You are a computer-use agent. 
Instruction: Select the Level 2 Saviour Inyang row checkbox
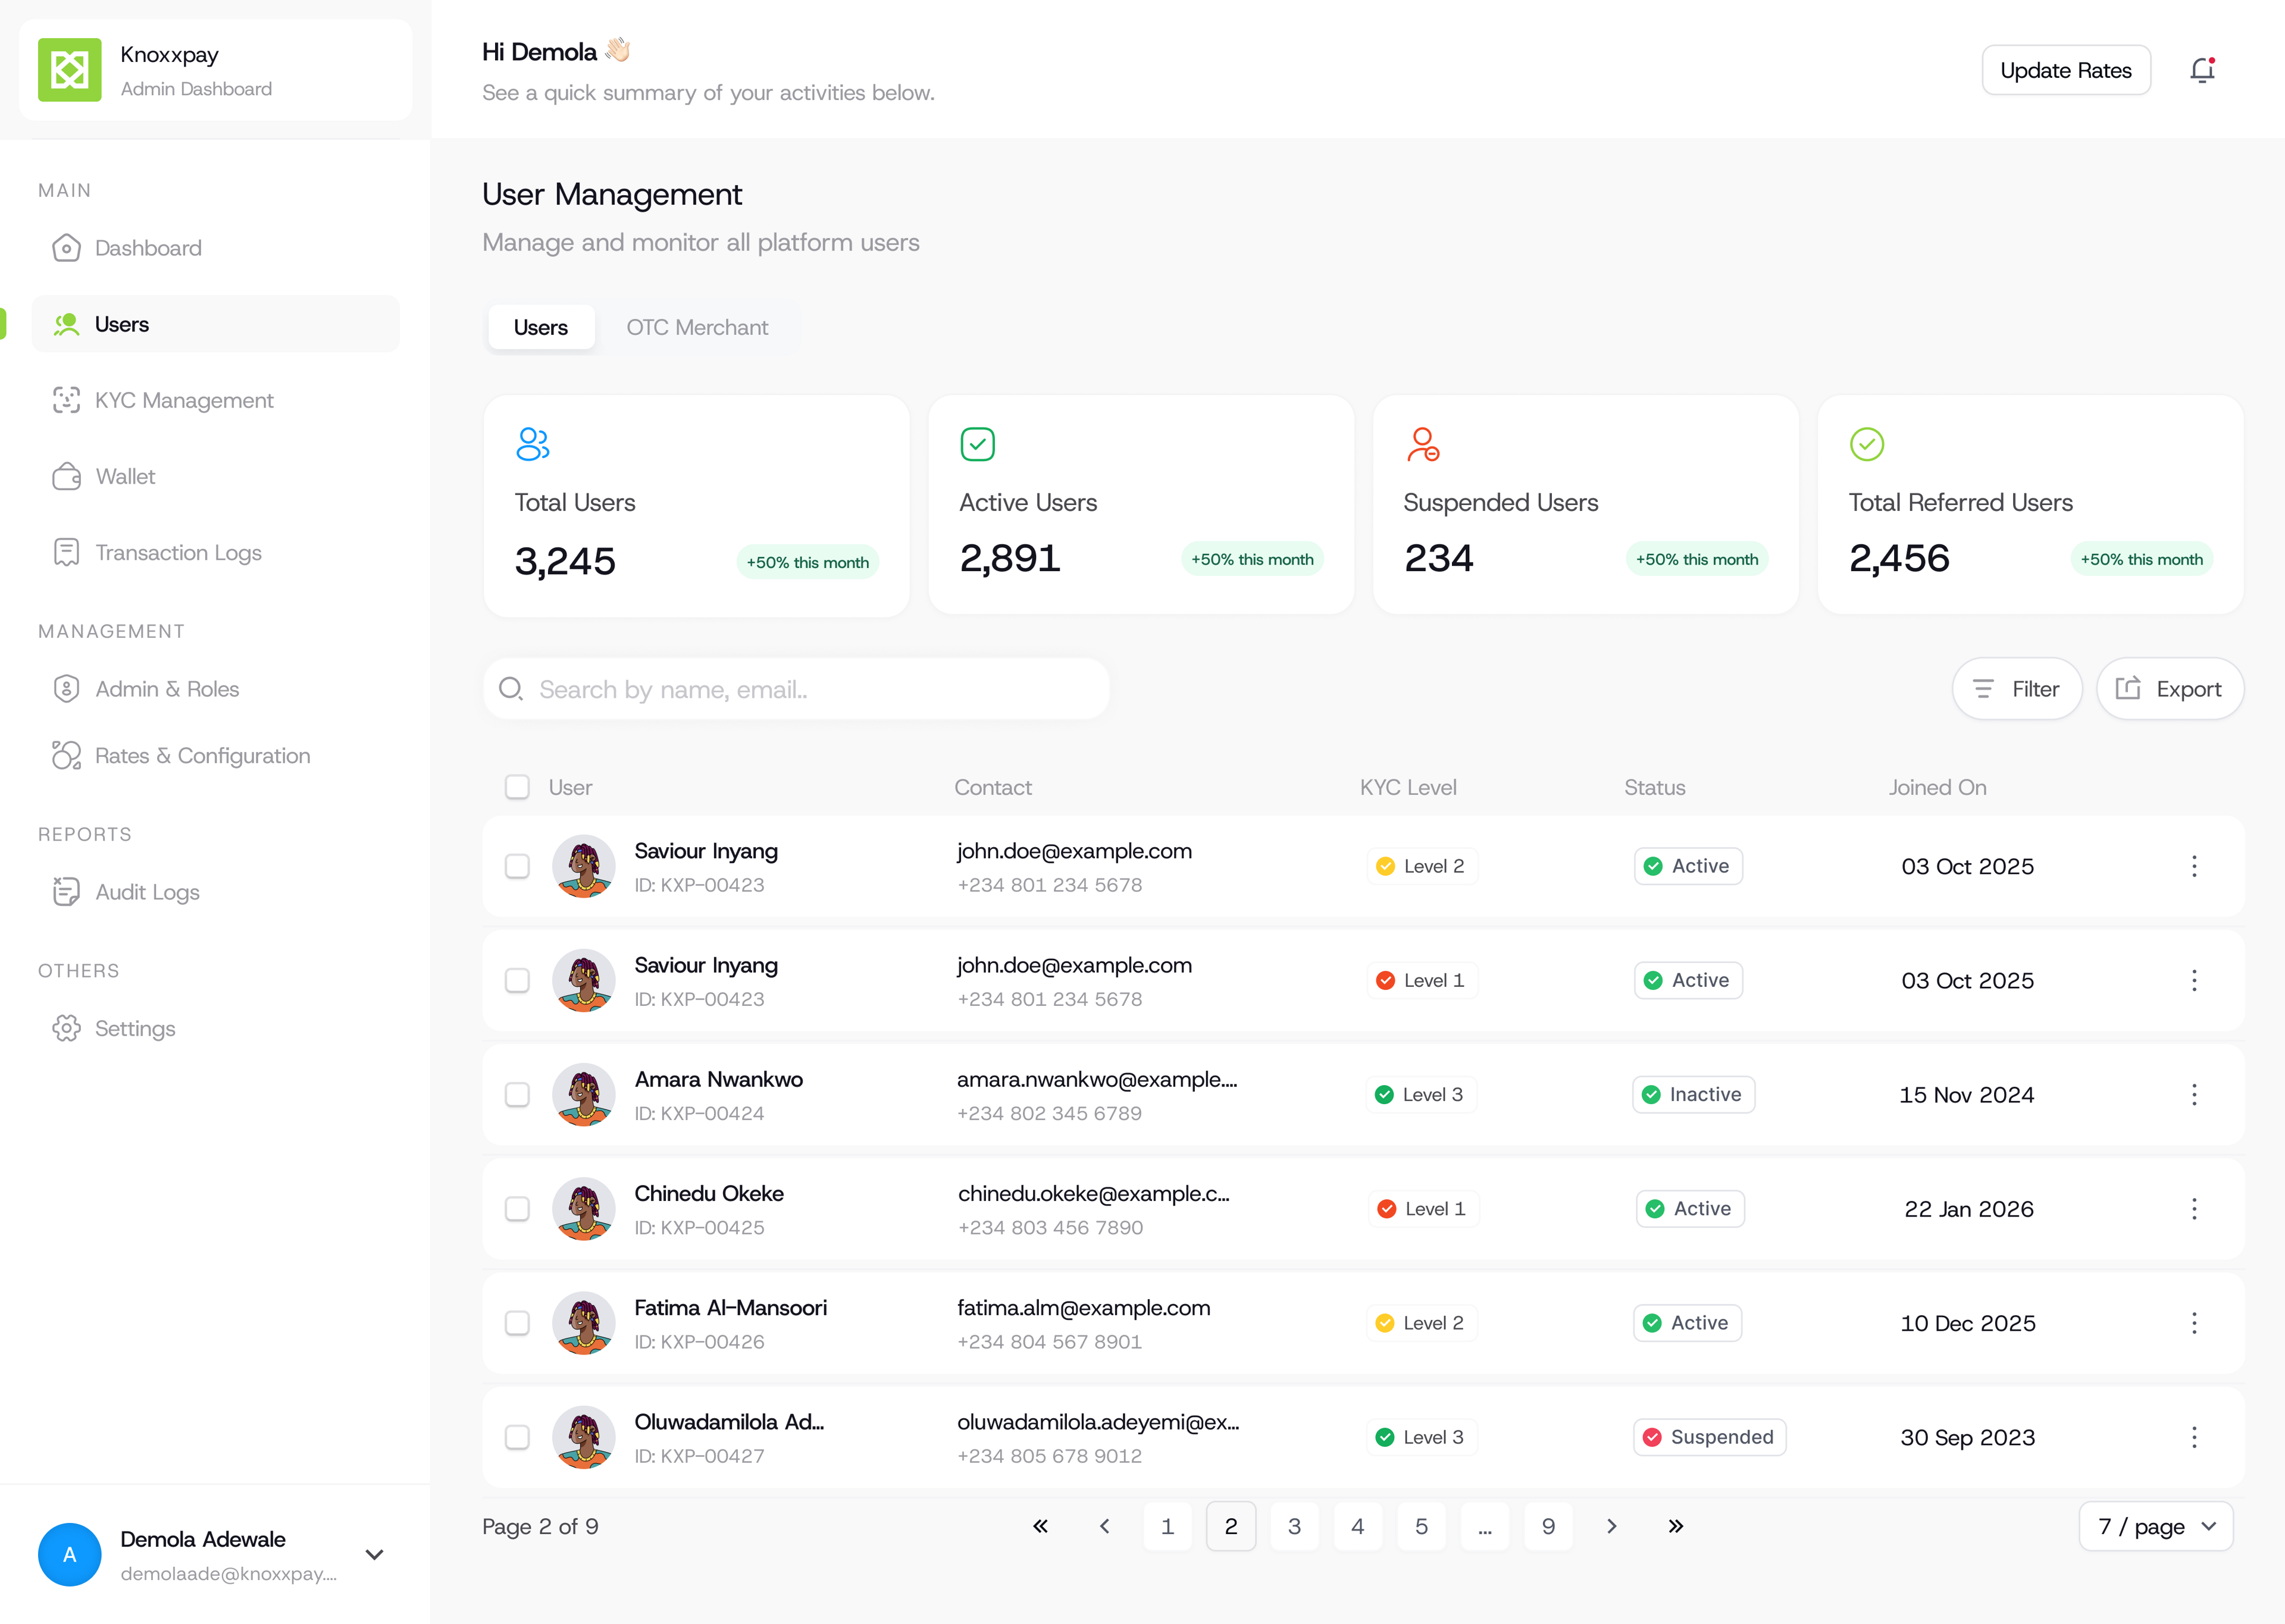point(517,866)
